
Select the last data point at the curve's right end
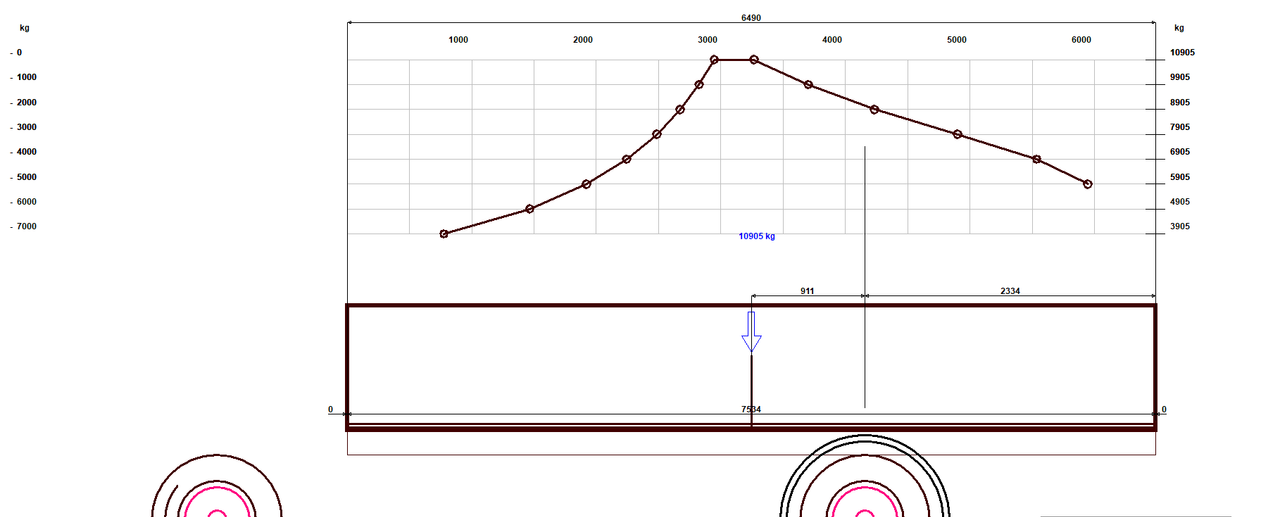click(x=1088, y=184)
